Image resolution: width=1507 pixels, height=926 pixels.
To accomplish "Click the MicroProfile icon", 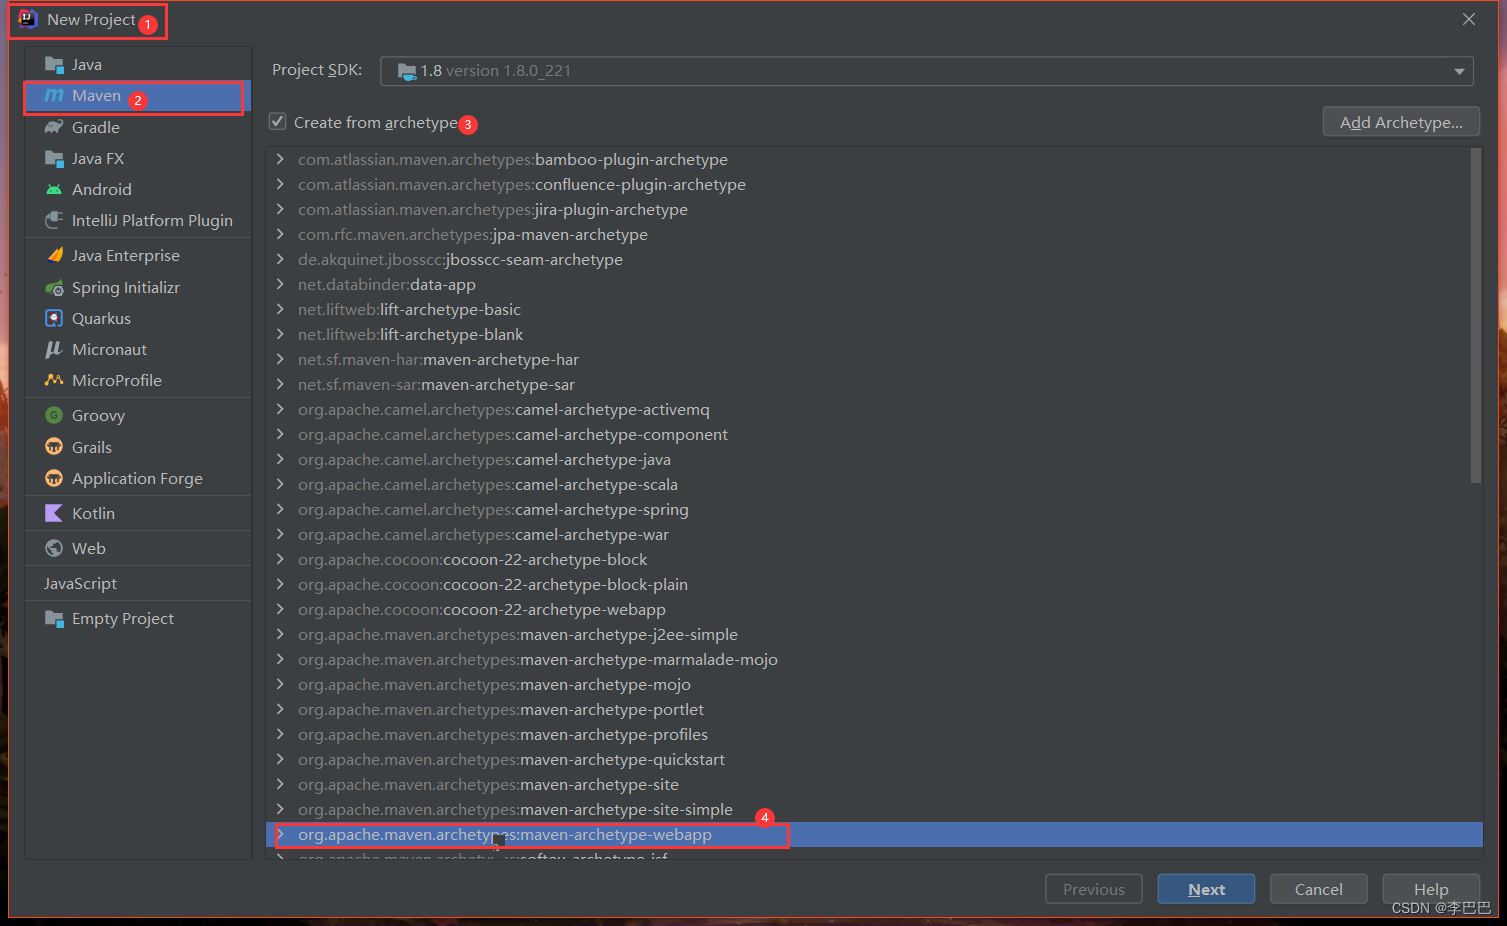I will [54, 380].
